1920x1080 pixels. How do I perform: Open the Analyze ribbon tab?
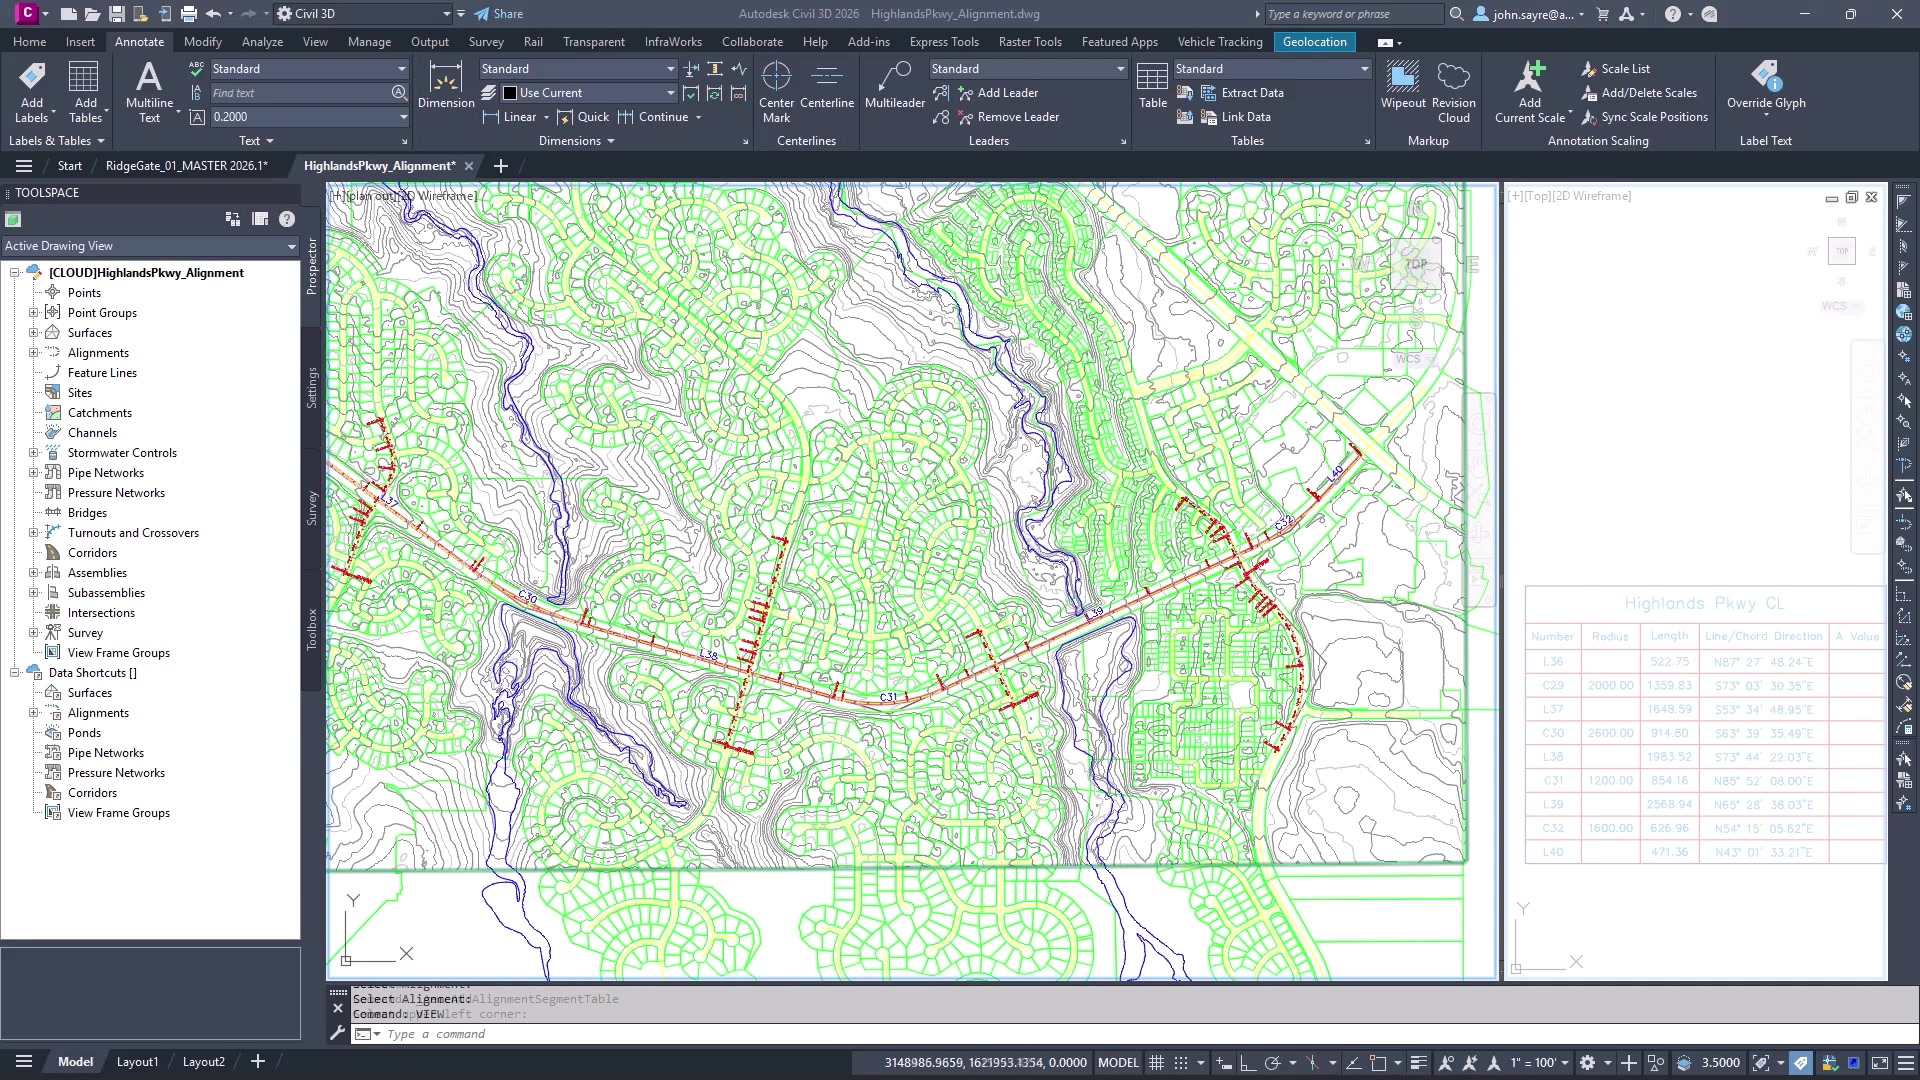tap(262, 42)
